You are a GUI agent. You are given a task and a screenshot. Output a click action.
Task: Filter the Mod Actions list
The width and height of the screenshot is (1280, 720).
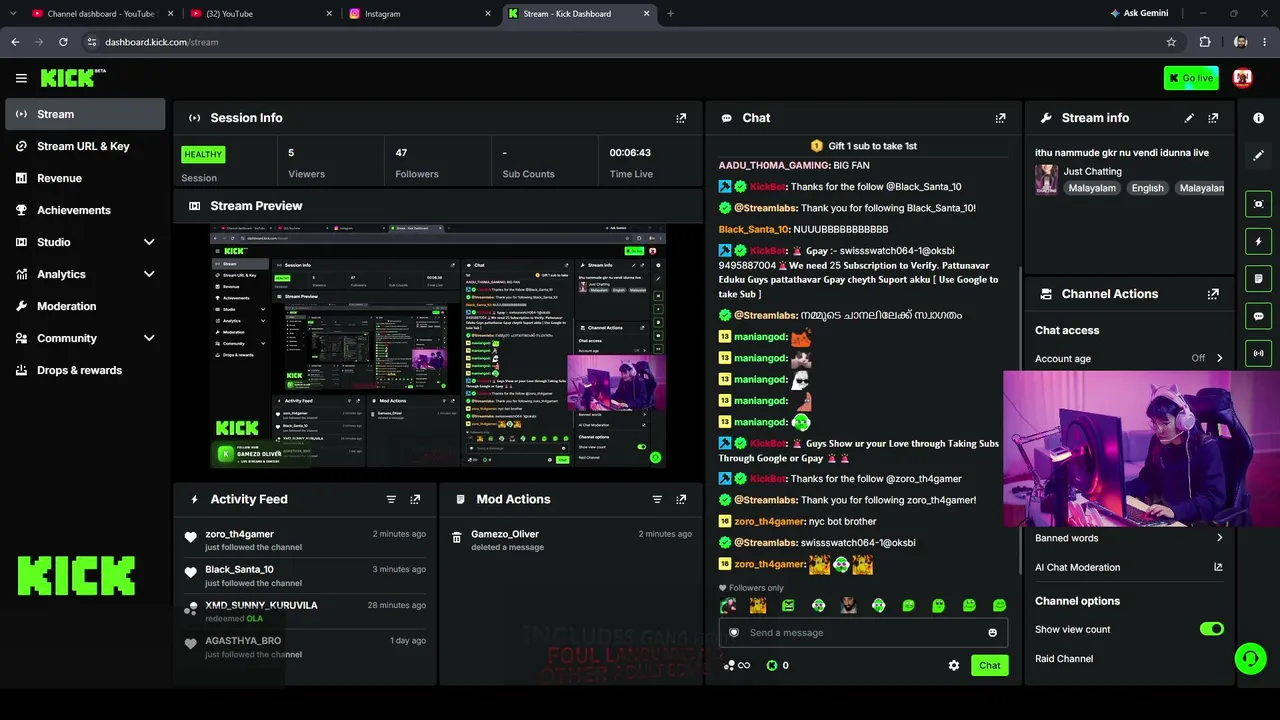pyautogui.click(x=657, y=499)
